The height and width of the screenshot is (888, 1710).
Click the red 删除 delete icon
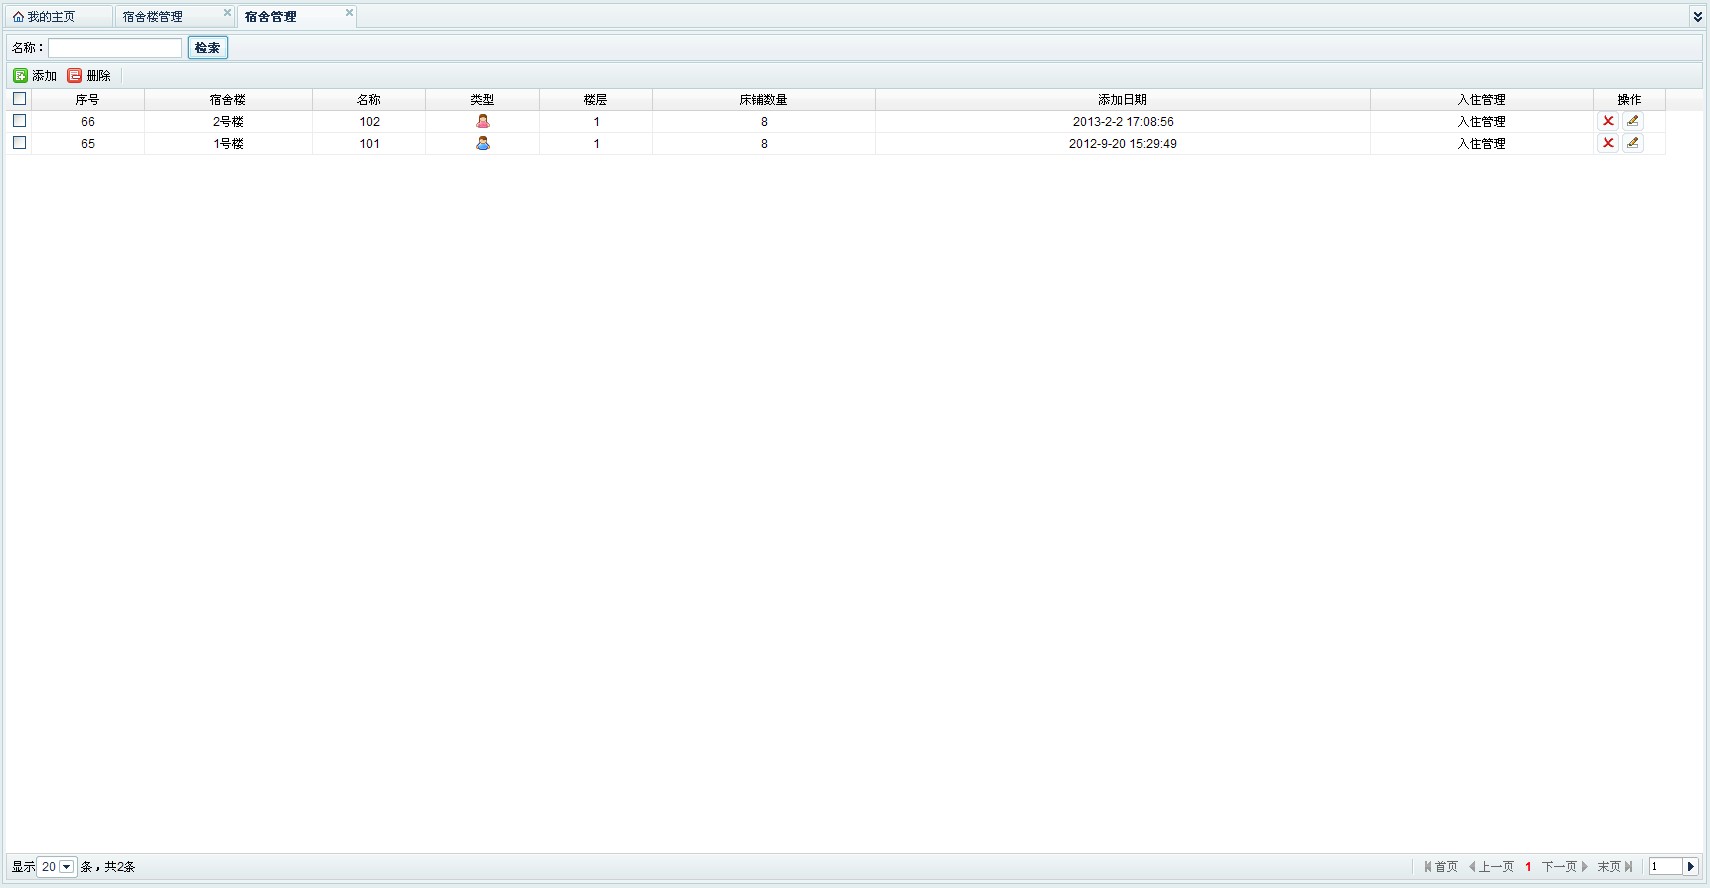pyautogui.click(x=75, y=76)
